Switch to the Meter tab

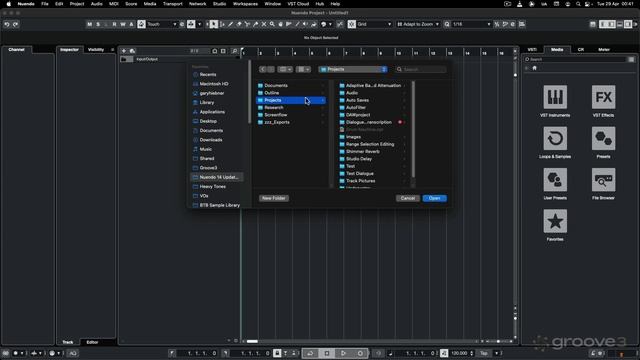[x=604, y=50]
